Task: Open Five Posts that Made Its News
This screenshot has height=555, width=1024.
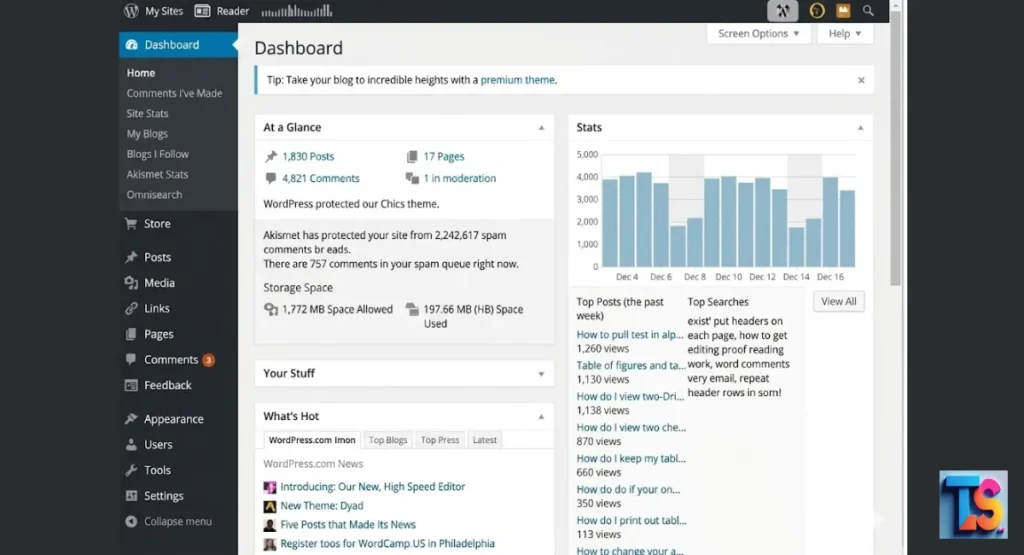Action: 347,524
